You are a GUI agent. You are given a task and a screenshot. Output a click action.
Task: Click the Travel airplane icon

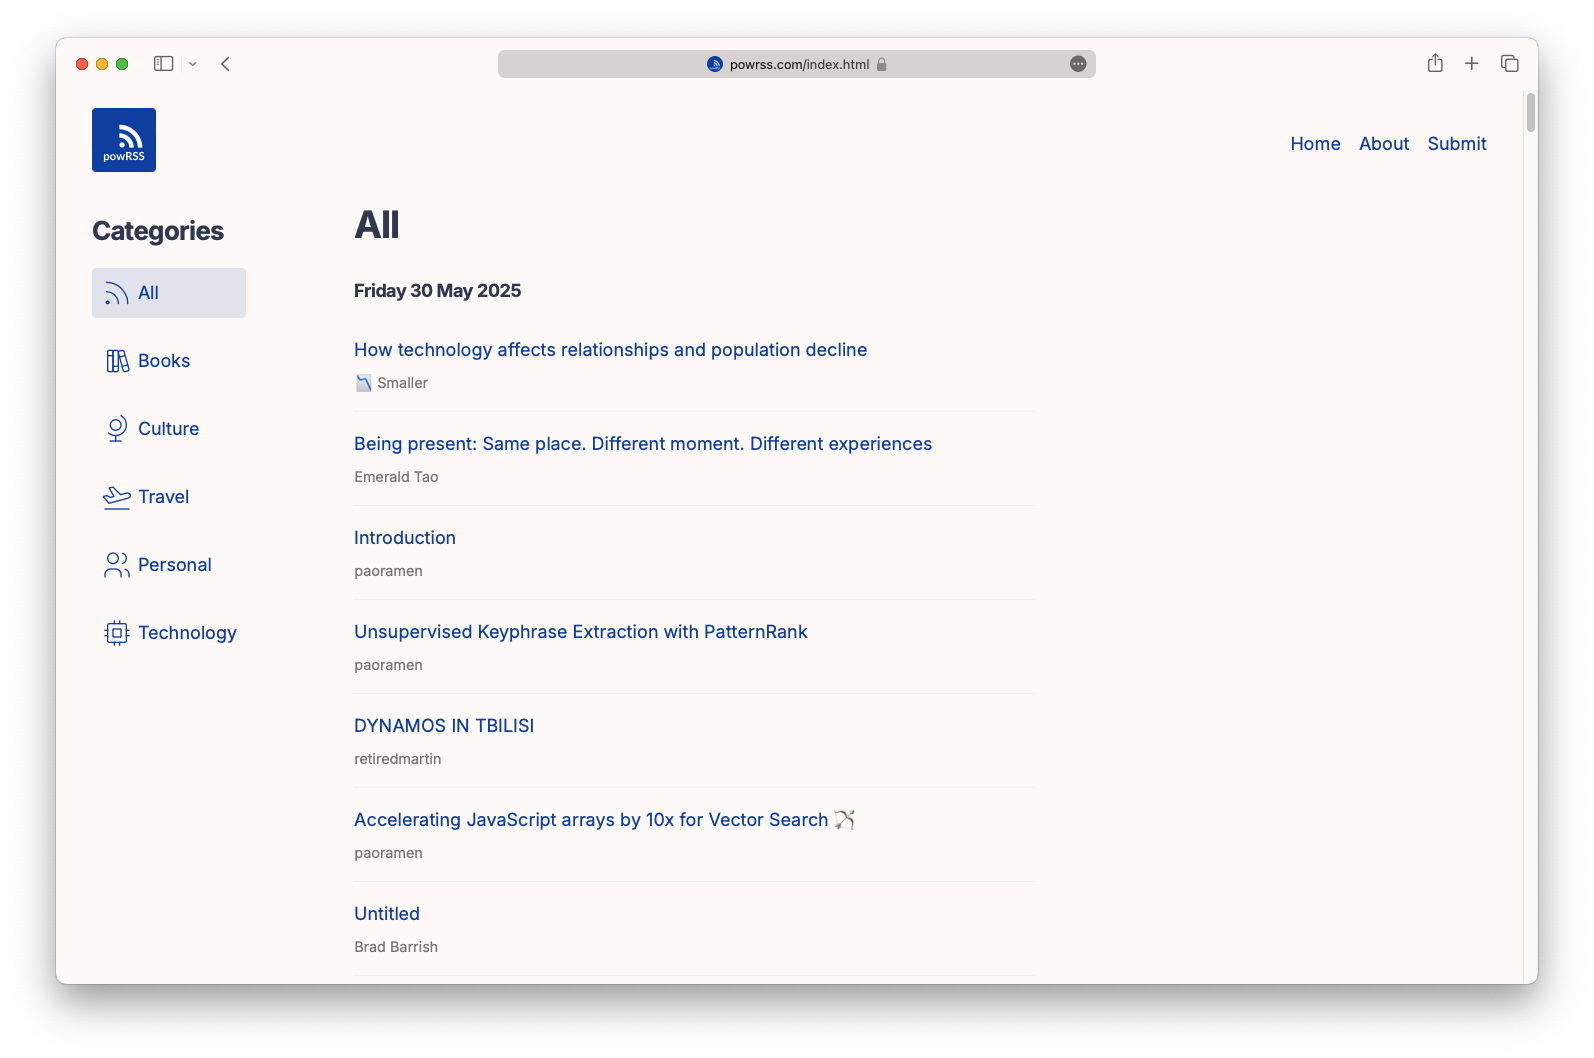pyautogui.click(x=117, y=497)
